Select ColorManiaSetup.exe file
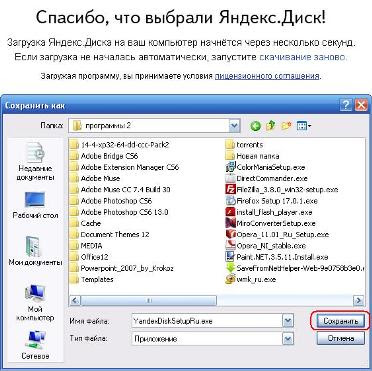The height and width of the screenshot is (371, 372). pyautogui.click(x=265, y=167)
